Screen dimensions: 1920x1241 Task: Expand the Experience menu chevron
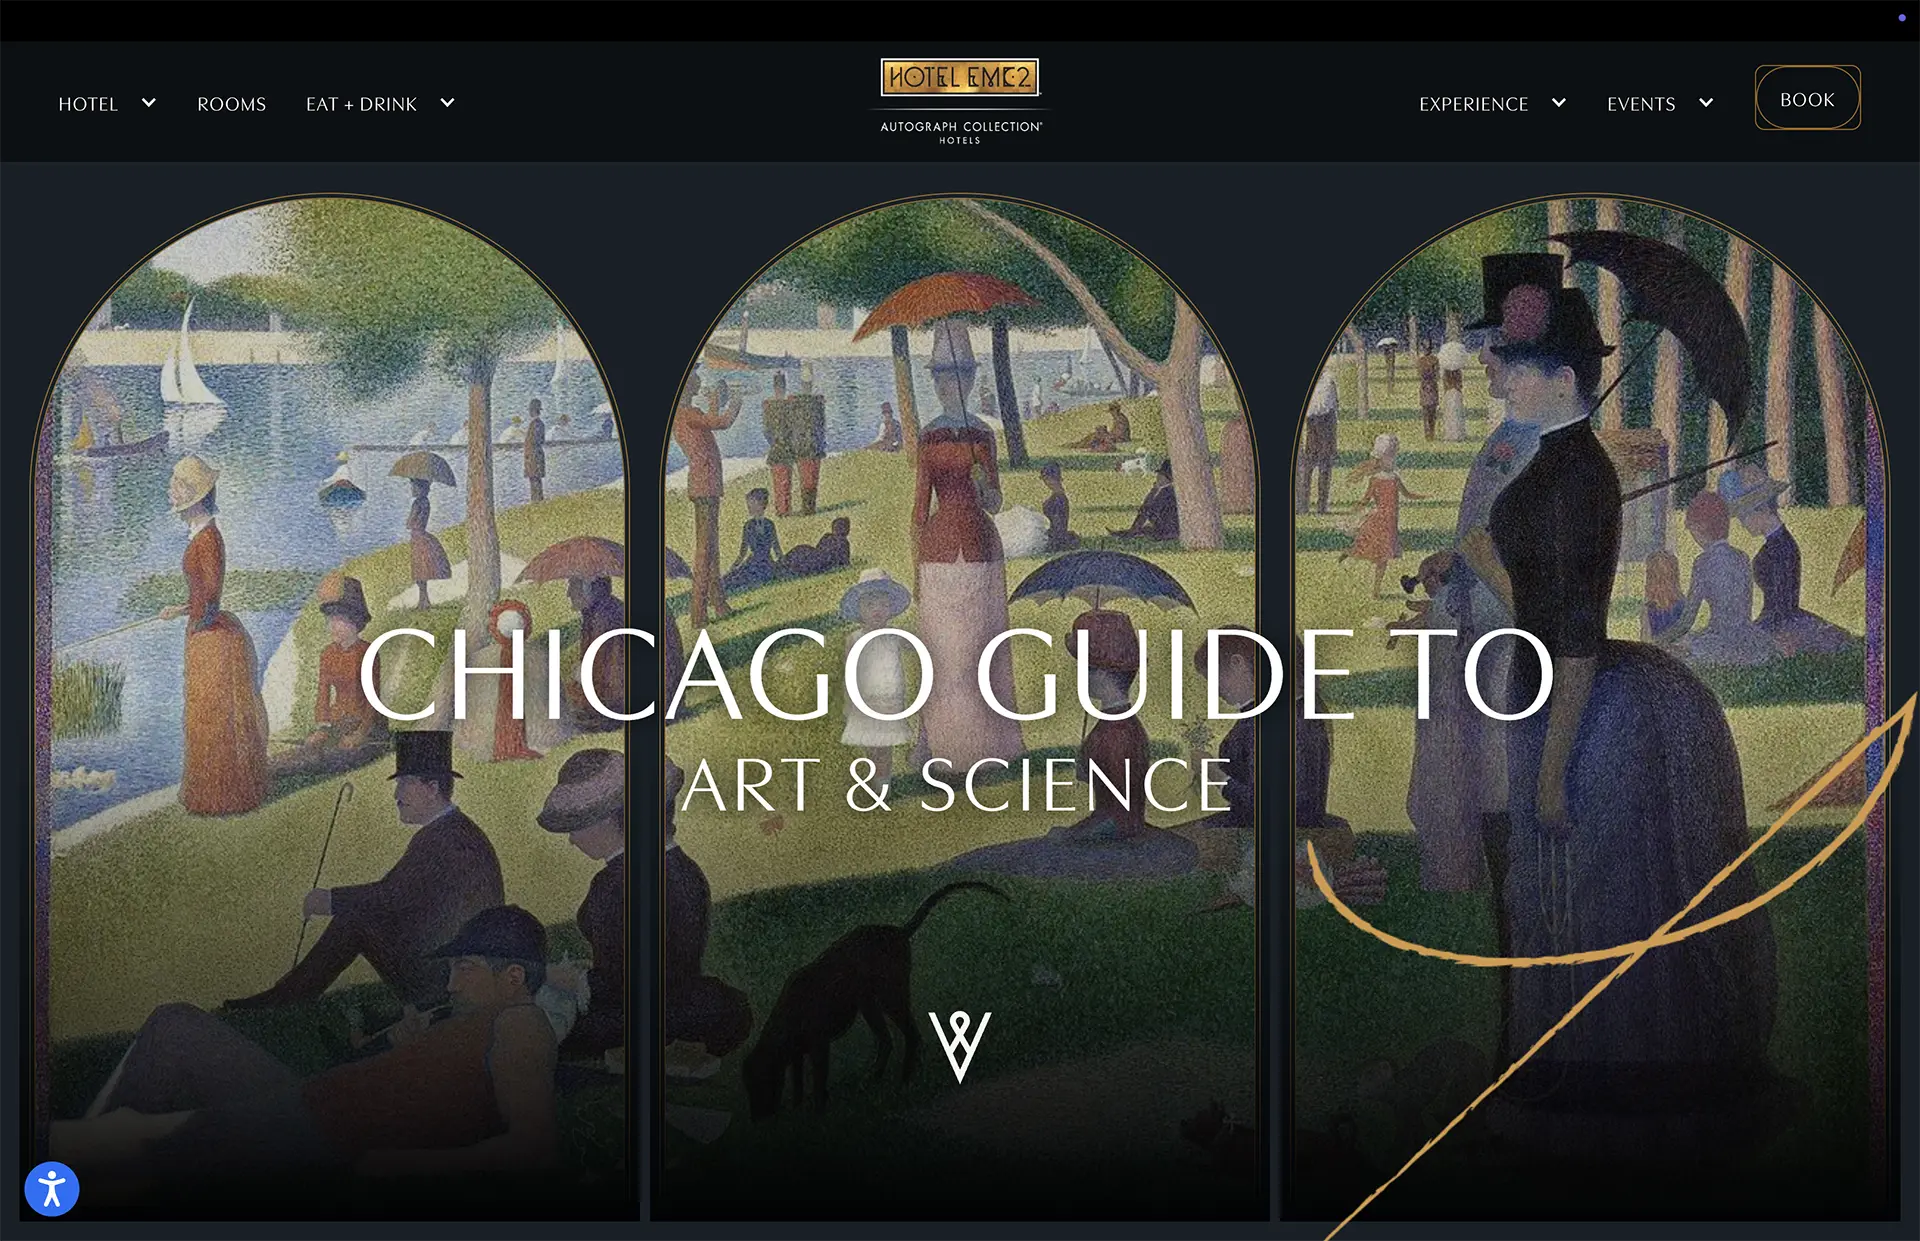[x=1559, y=103]
